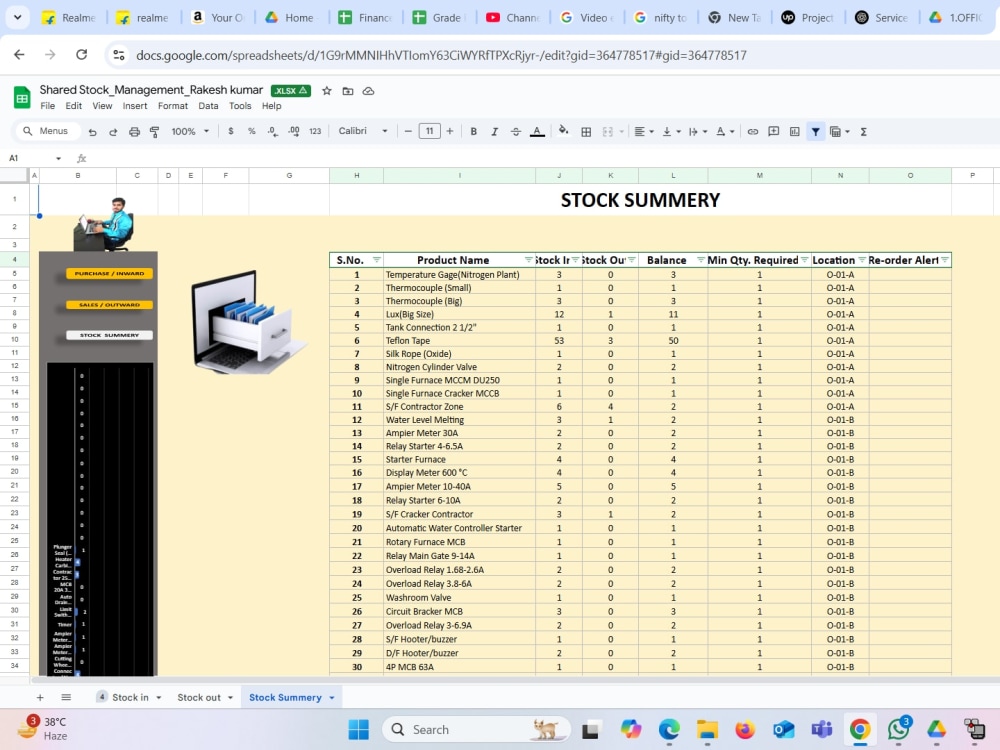Viewport: 1000px width, 750px height.
Task: Open WhatsApp from the taskbar
Action: 899,729
